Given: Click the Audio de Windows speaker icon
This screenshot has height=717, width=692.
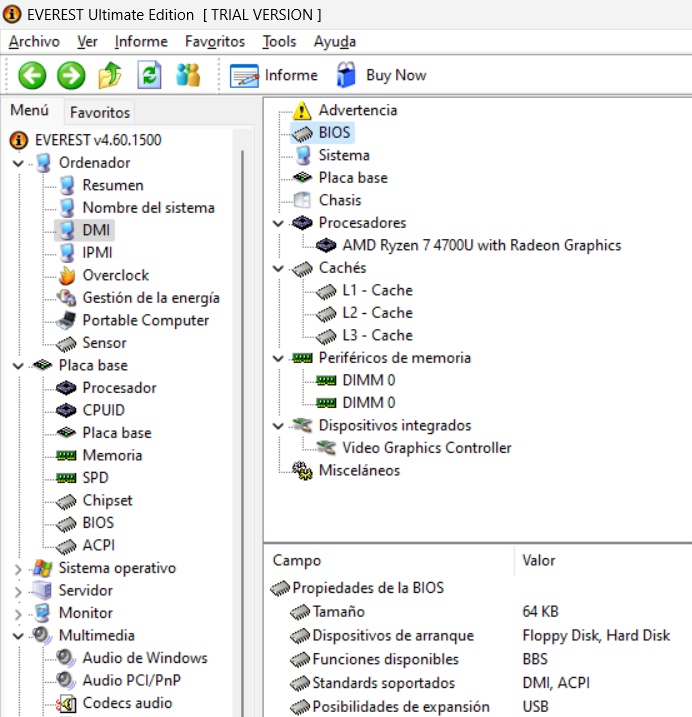Looking at the screenshot, I should click(66, 658).
